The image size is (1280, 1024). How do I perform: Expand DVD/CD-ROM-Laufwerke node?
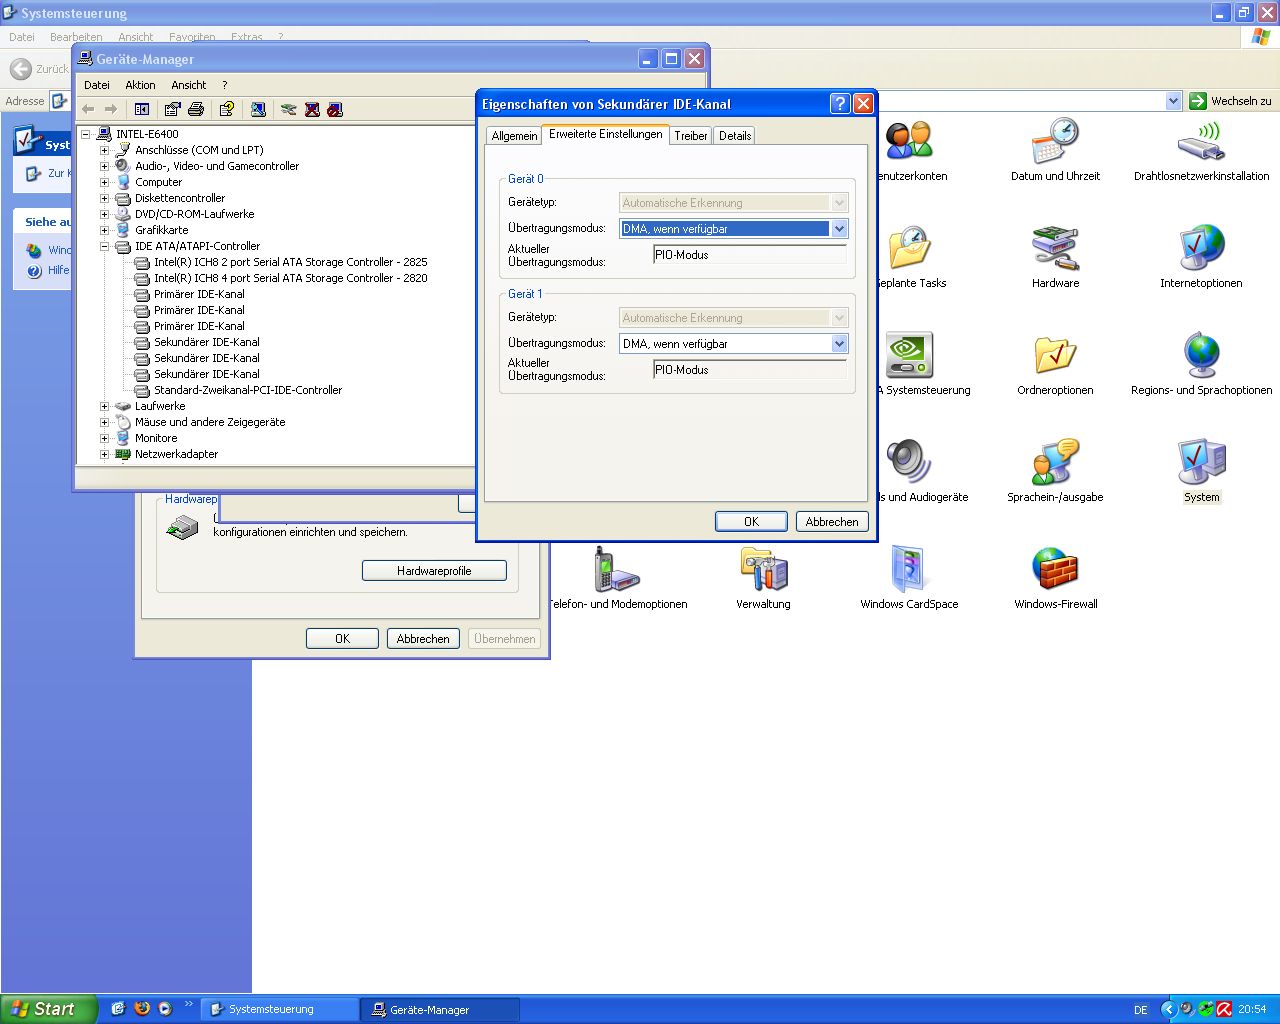(x=104, y=214)
